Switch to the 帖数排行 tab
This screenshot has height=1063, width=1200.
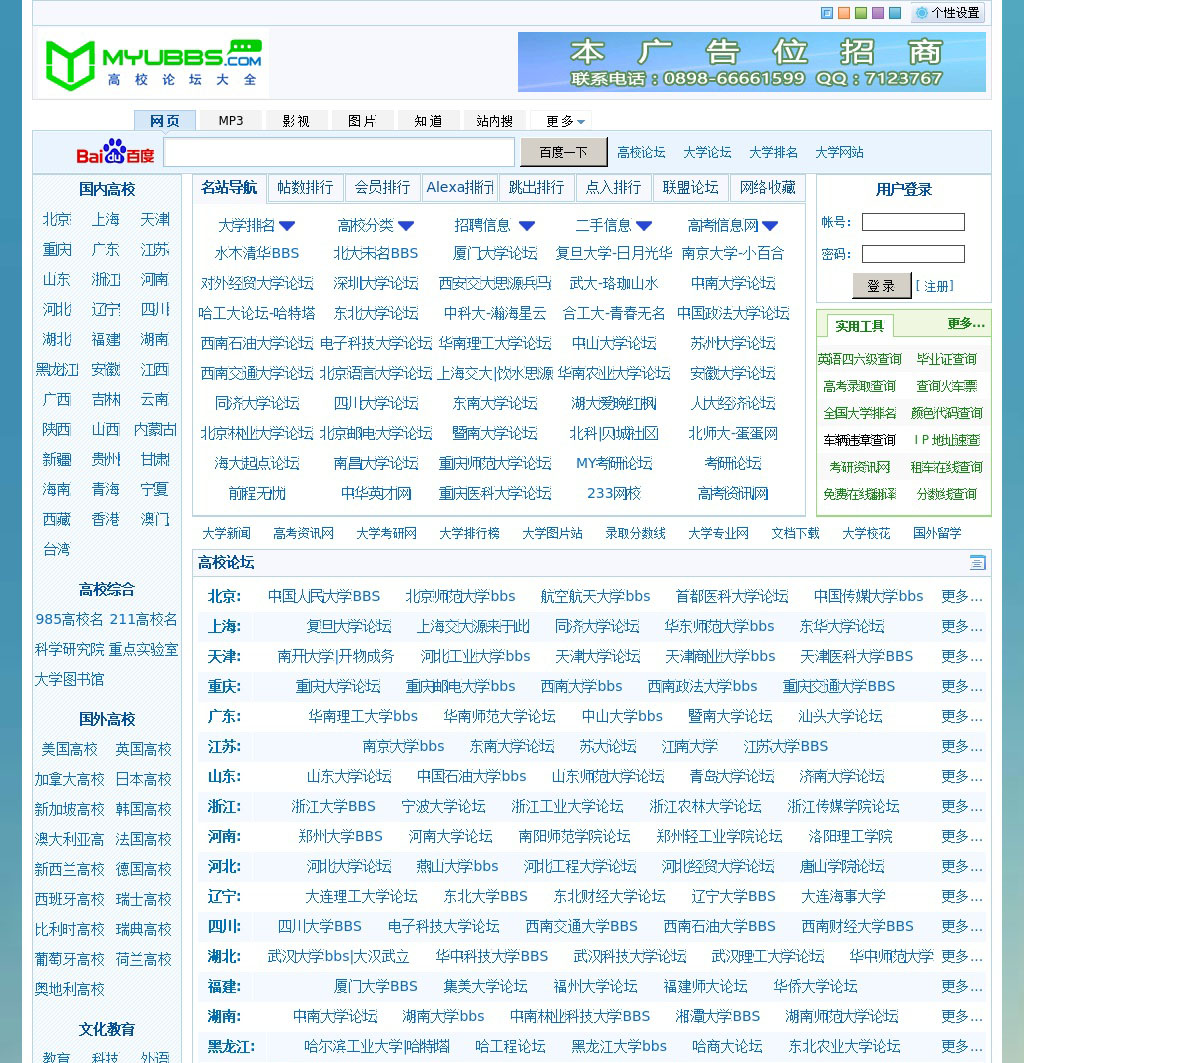tap(305, 188)
